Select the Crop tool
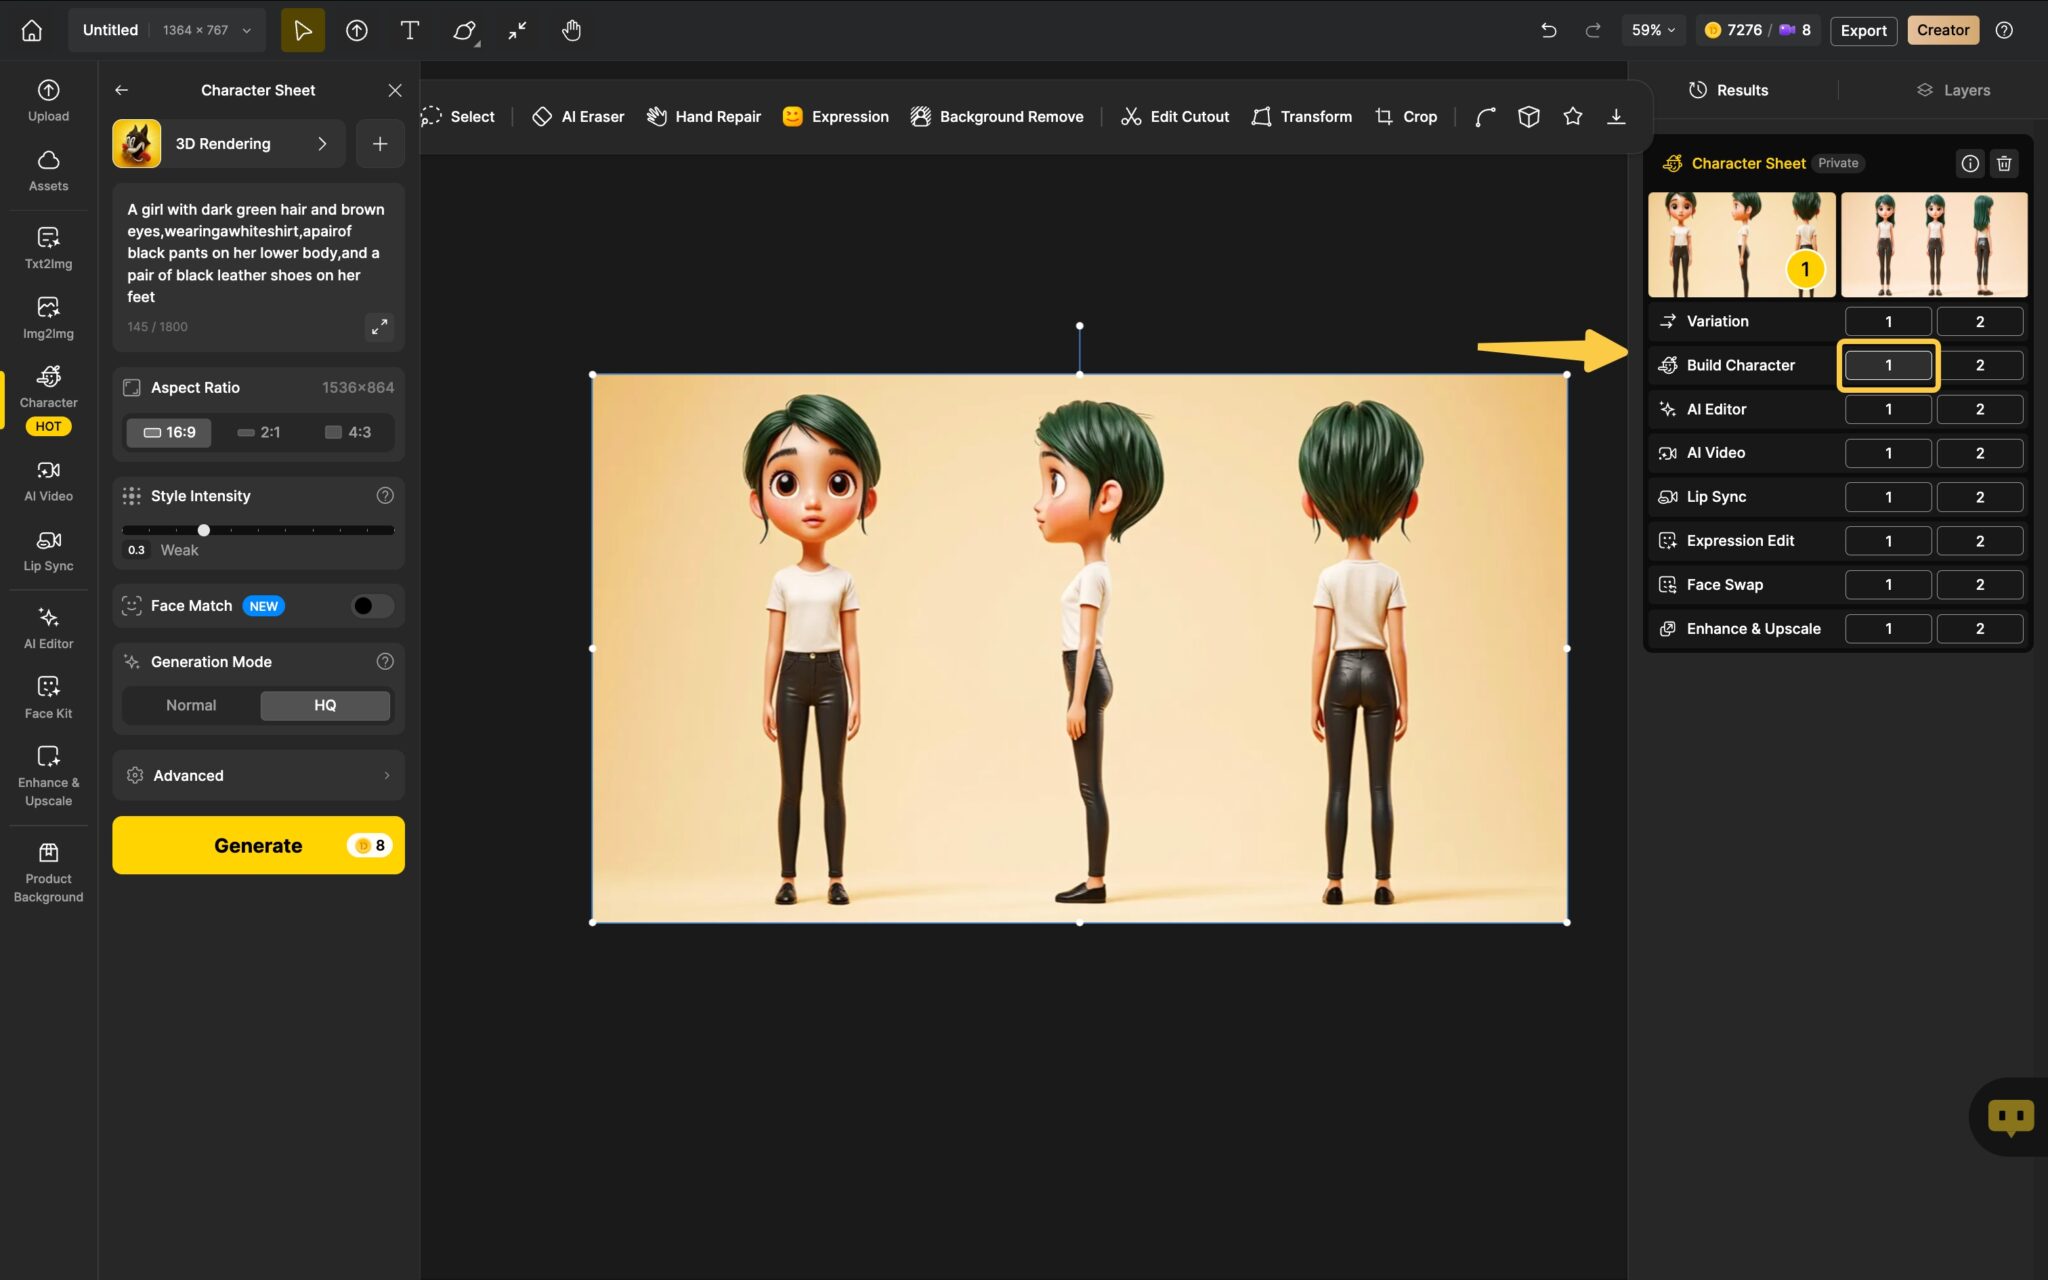Image resolution: width=2048 pixels, height=1280 pixels. pos(1404,116)
